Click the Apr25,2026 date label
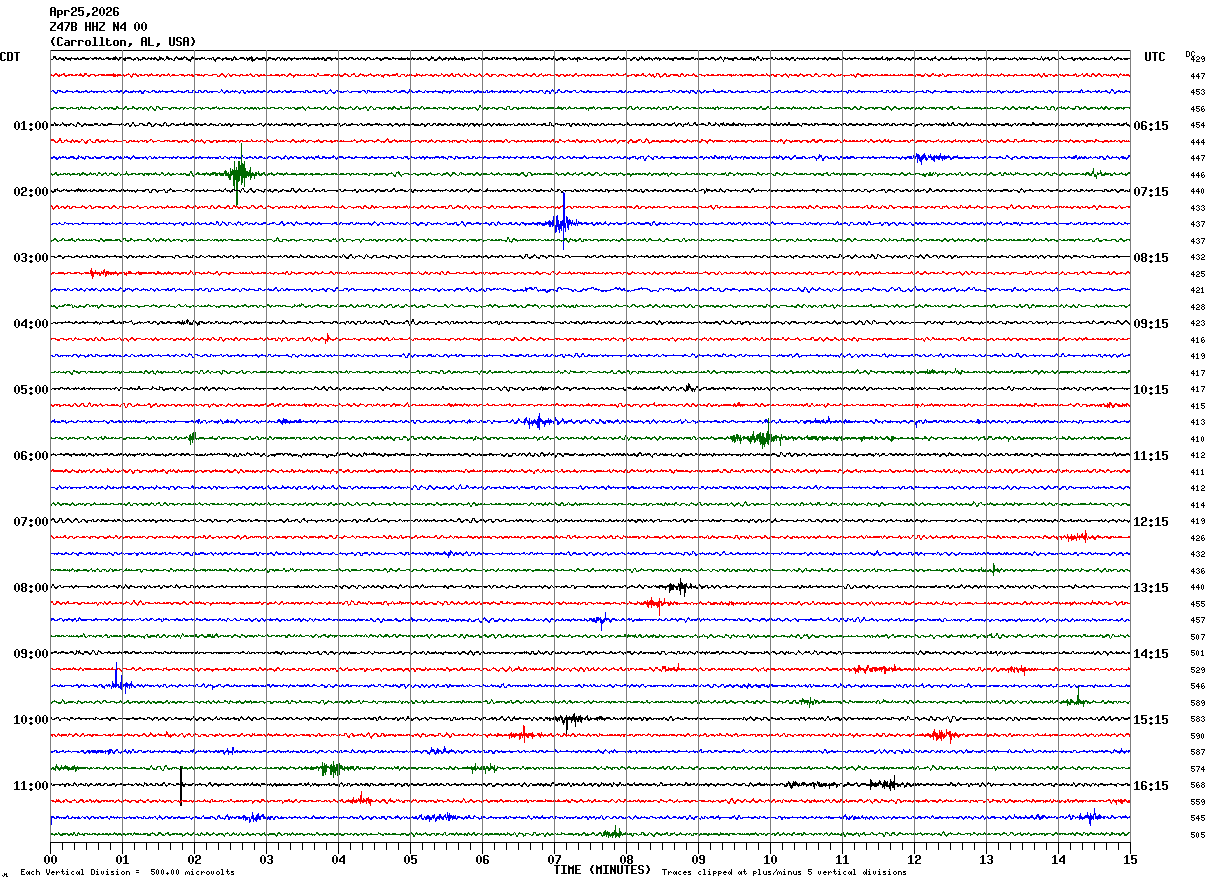 pyautogui.click(x=84, y=12)
